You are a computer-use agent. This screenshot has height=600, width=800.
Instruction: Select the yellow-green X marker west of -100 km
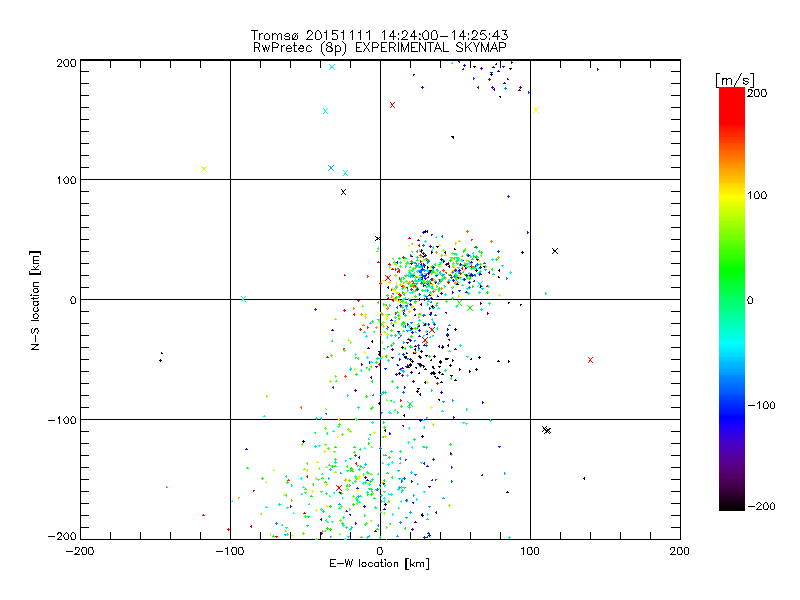pyautogui.click(x=204, y=169)
